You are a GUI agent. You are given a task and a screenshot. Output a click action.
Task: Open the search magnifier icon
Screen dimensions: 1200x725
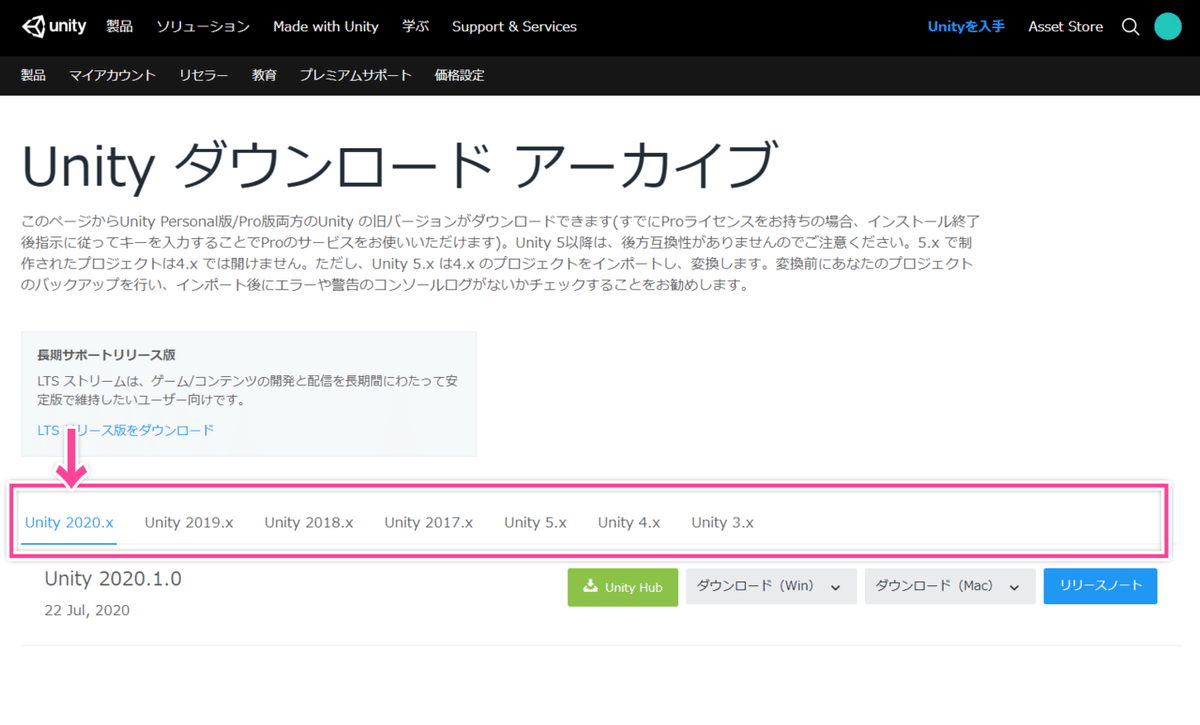[1130, 27]
